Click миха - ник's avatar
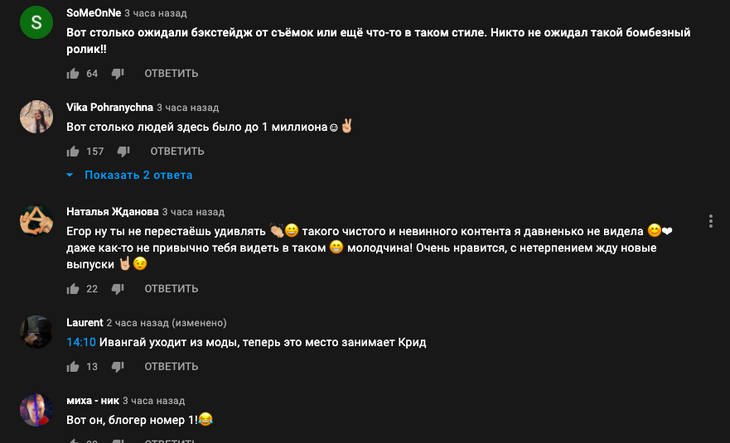The width and height of the screenshot is (730, 443). (x=37, y=409)
